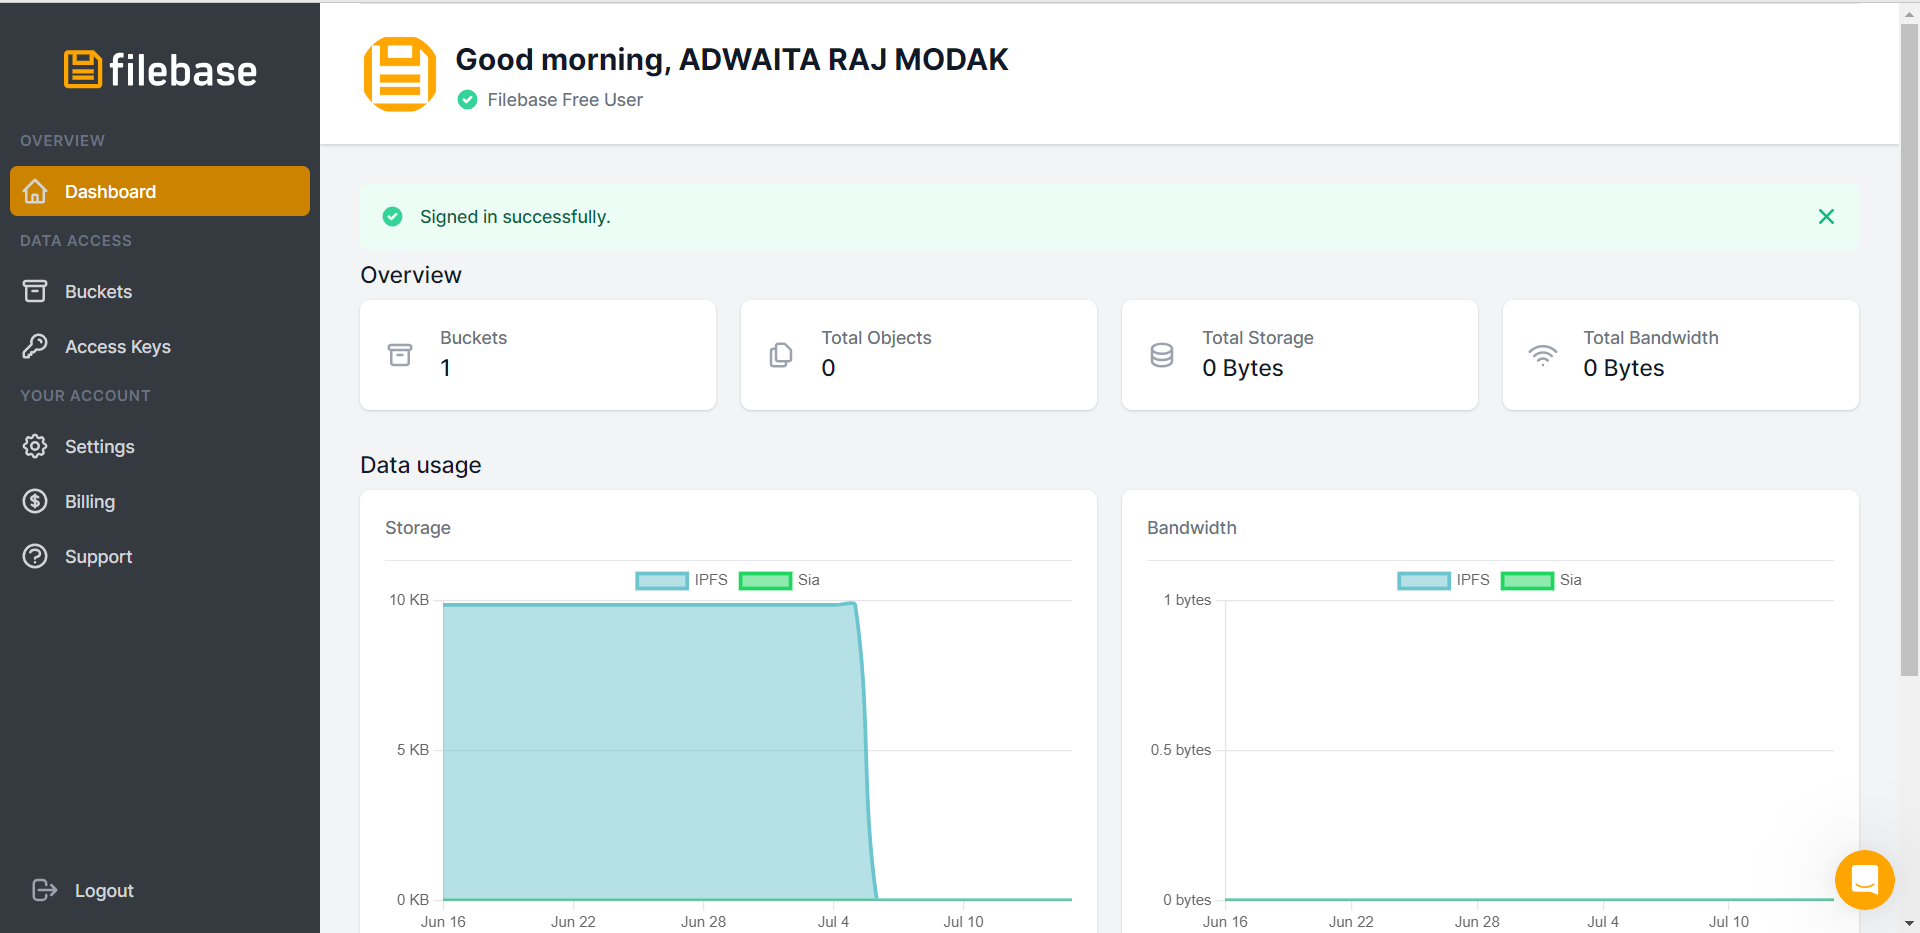1920x933 pixels.
Task: Click the Buckets overview card icon
Action: click(400, 355)
